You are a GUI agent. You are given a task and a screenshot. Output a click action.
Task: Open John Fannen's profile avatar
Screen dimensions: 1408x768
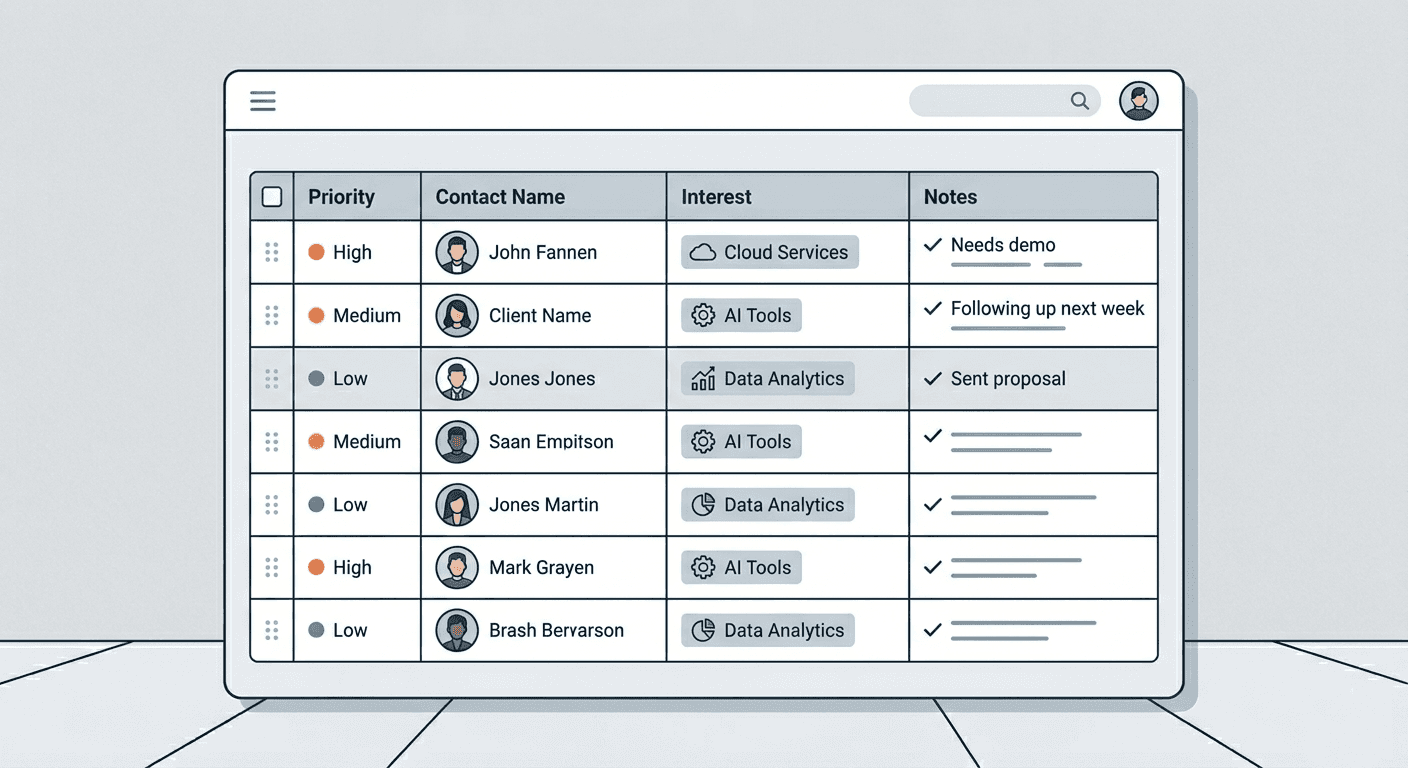(x=457, y=252)
